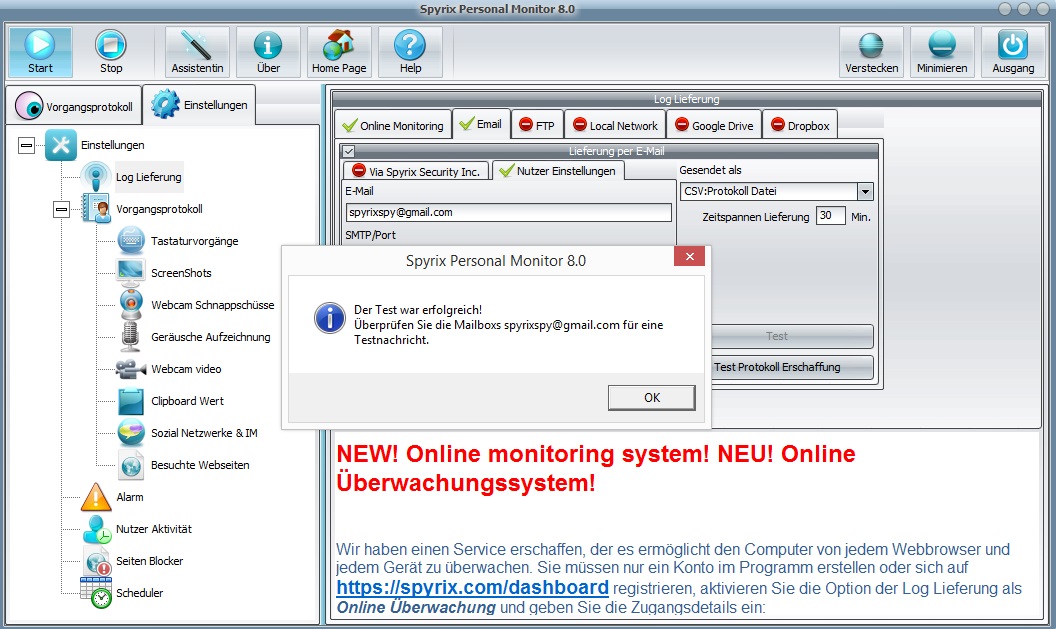Close the test success dialog
Screen dimensions: 1056x629
(x=689, y=256)
